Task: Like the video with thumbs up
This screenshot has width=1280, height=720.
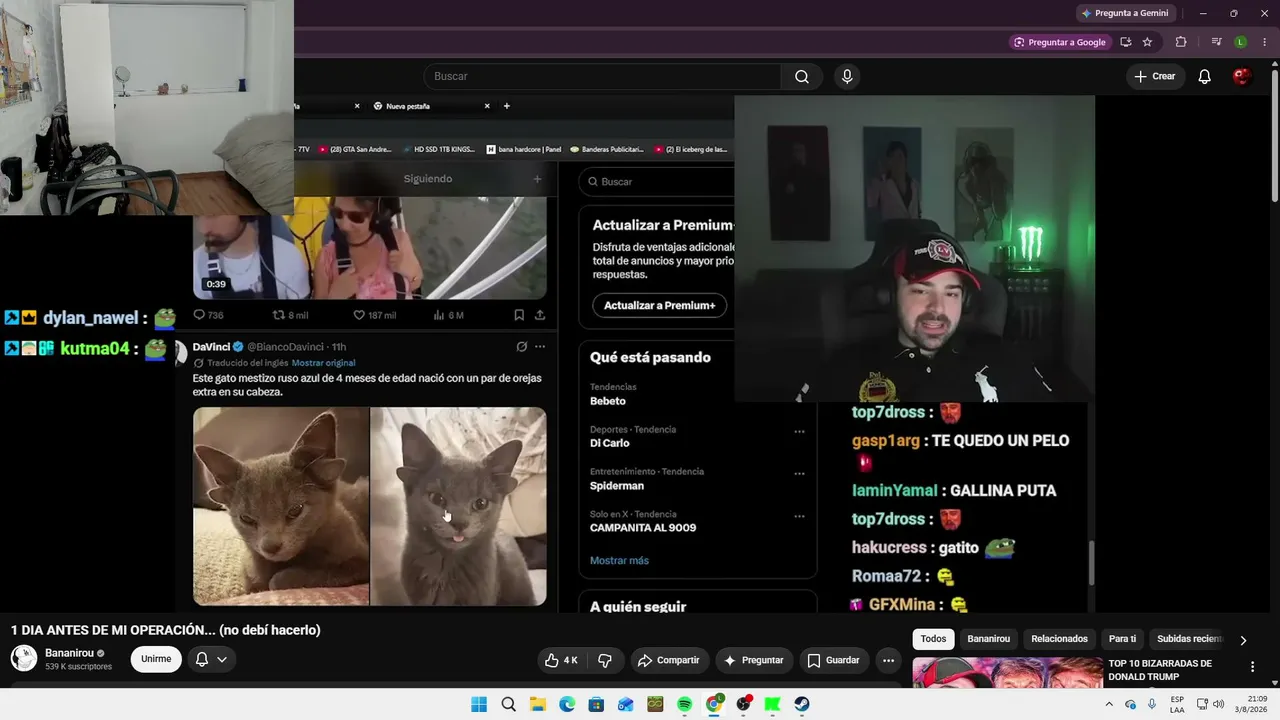Action: point(560,660)
